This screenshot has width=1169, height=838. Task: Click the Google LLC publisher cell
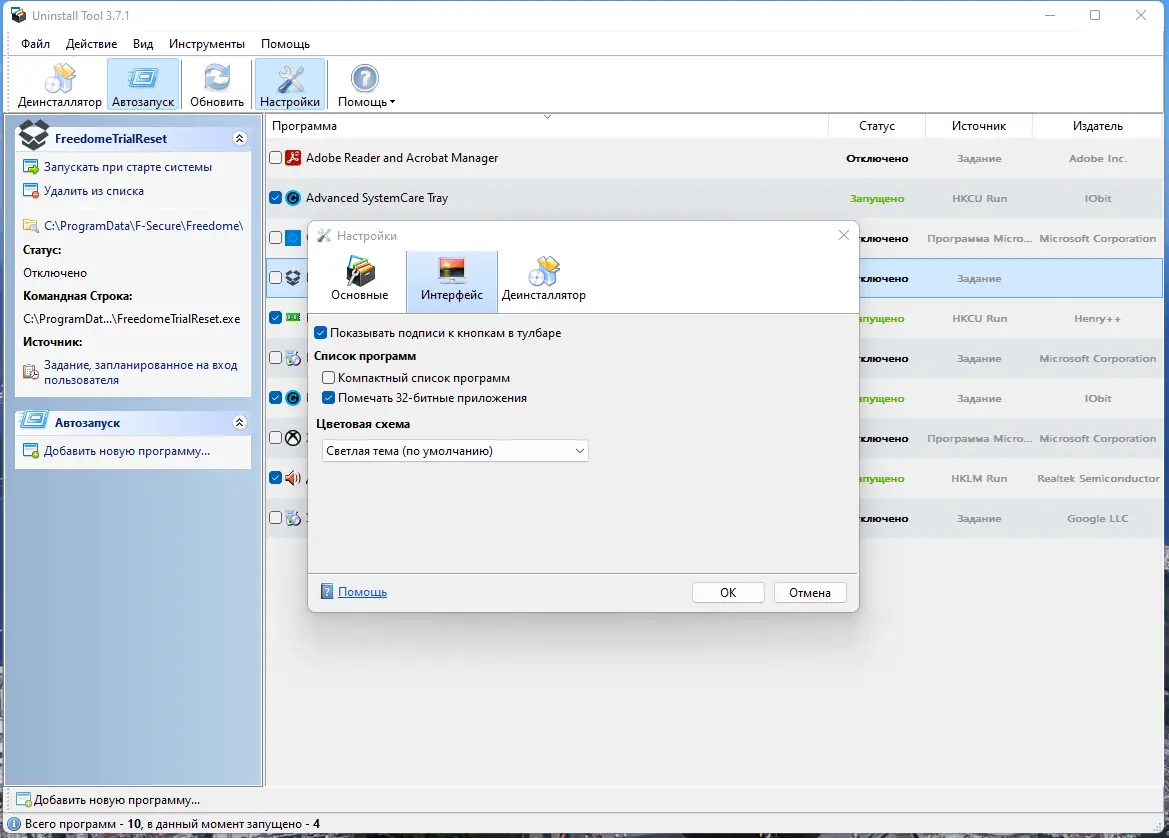(1097, 519)
